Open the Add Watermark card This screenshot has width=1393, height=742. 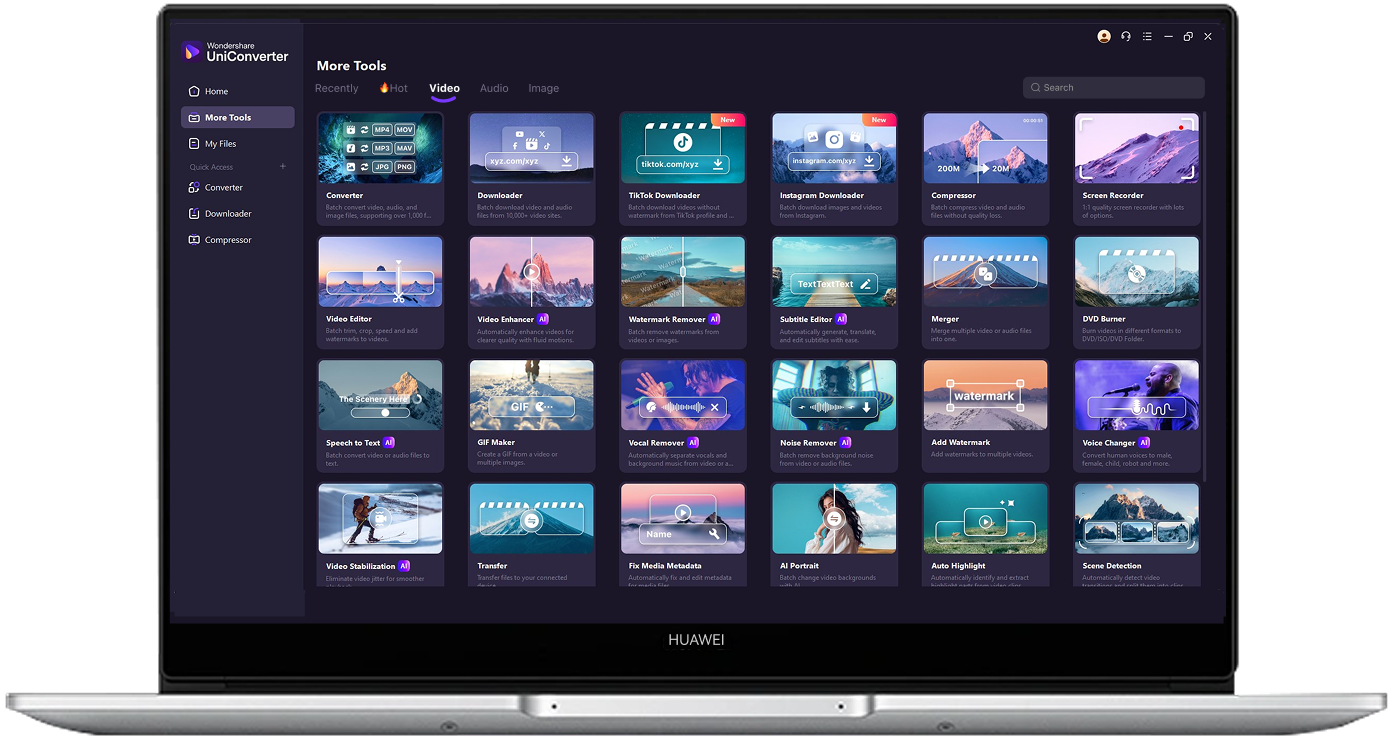pos(985,416)
